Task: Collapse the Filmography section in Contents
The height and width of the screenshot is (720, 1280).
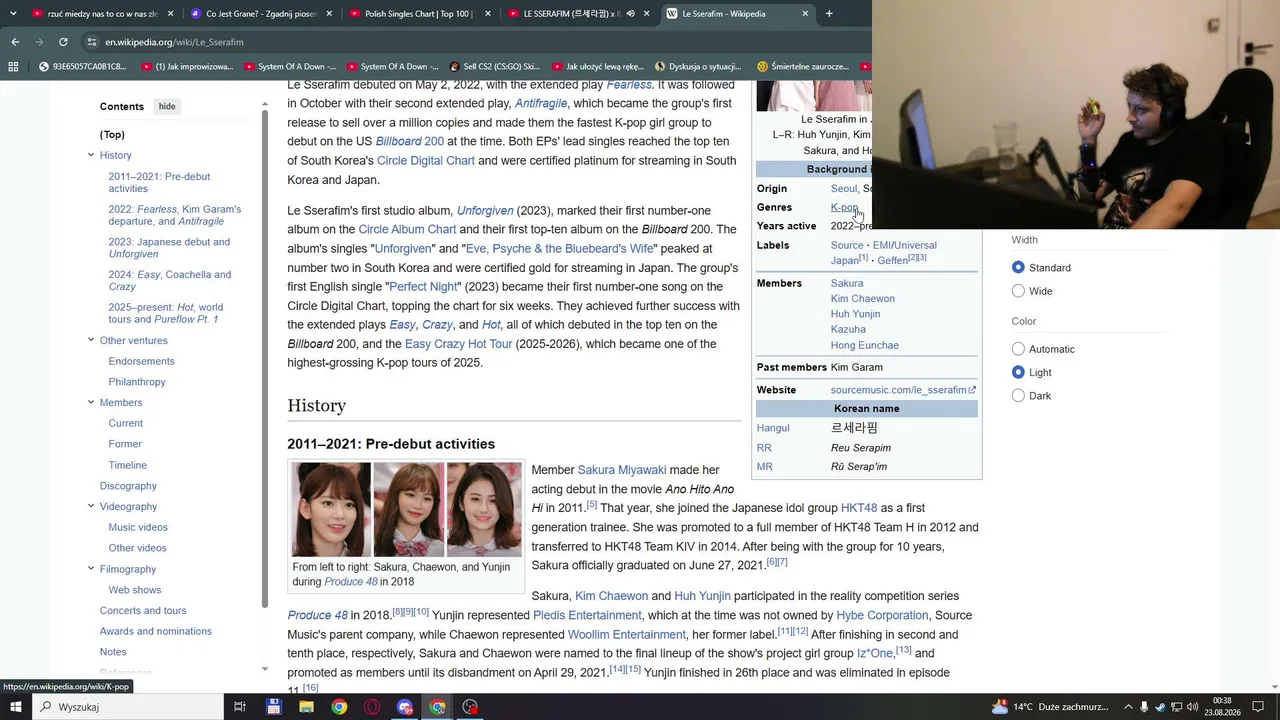Action: click(x=91, y=569)
